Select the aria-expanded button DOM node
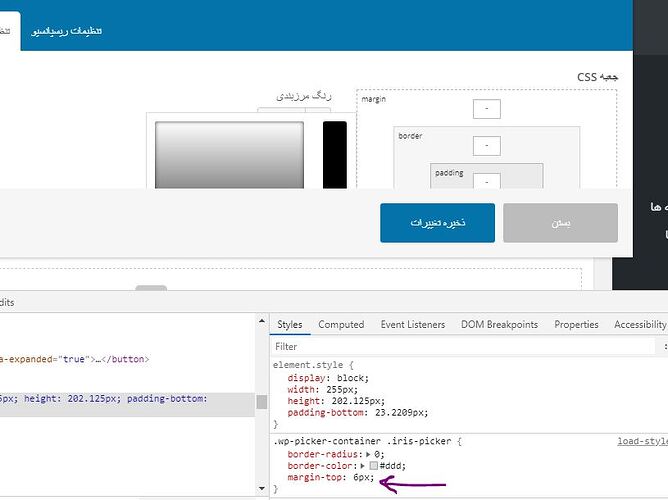Image resolution: width=668 pixels, height=500 pixels. [x=75, y=359]
